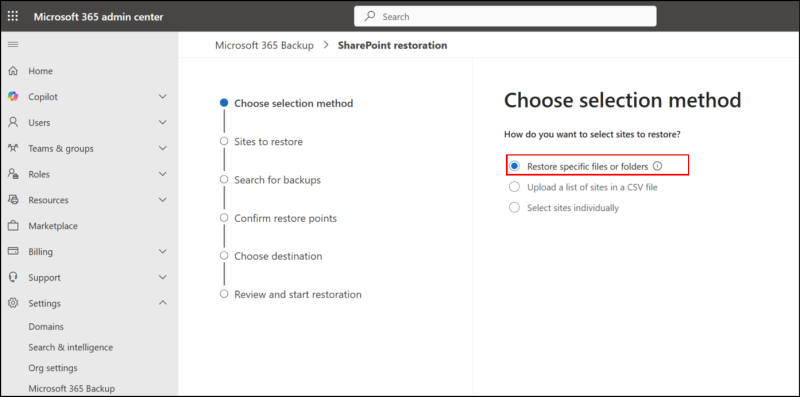Click the Marketplace bag icon
Image resolution: width=800 pixels, height=397 pixels.
click(x=13, y=226)
